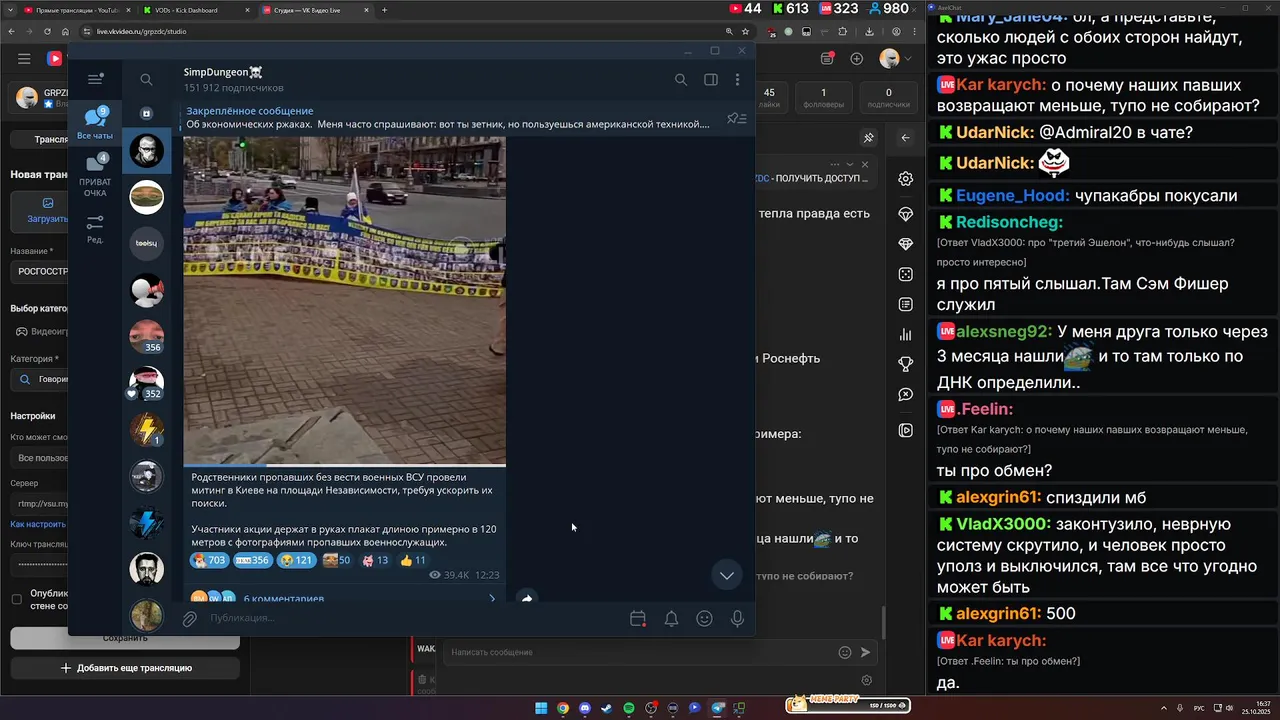Open chat settings gear in VK sidebar

coord(905,178)
